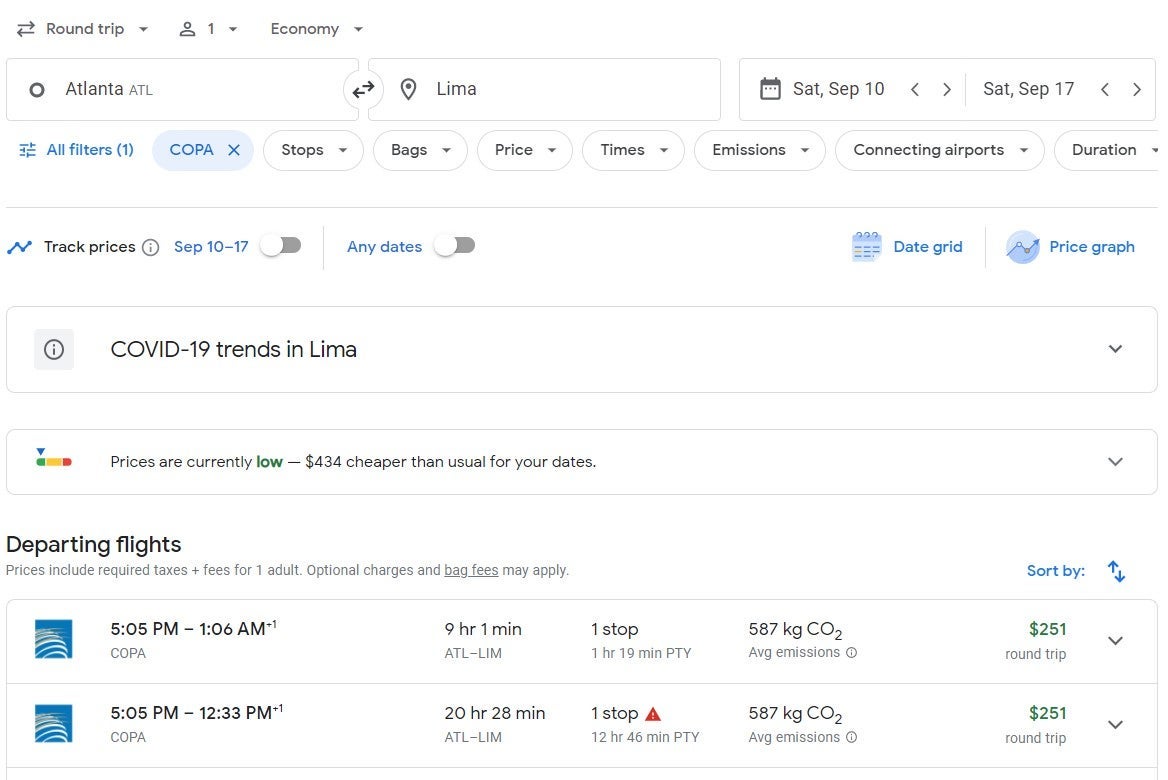Image resolution: width=1168 pixels, height=780 pixels.
Task: Swap origin and destination airports
Action: click(x=363, y=89)
